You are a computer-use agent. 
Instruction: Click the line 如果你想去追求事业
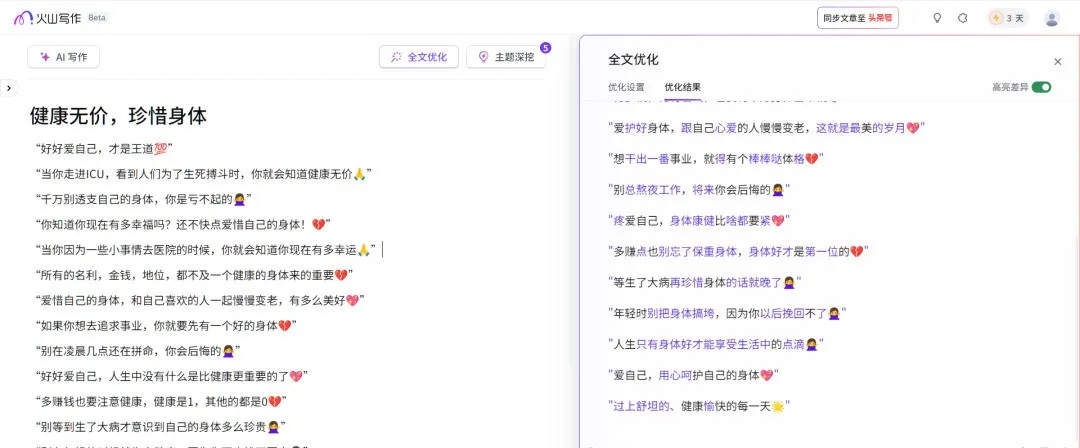tap(165, 325)
